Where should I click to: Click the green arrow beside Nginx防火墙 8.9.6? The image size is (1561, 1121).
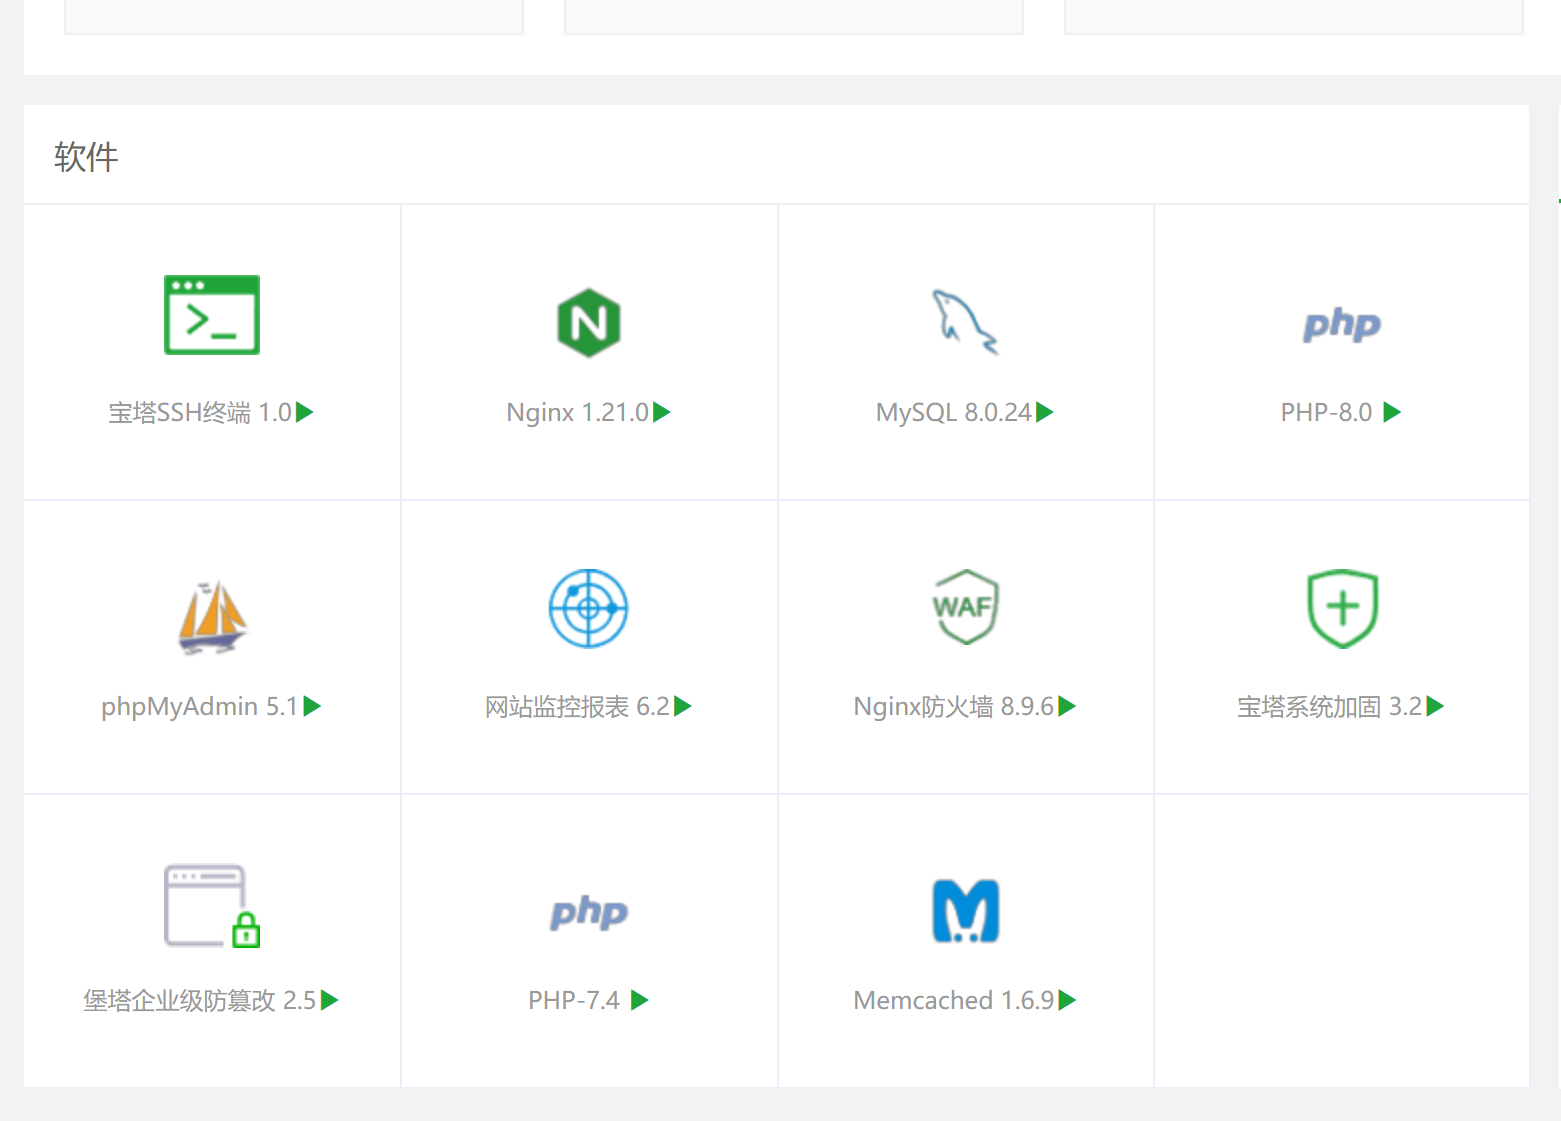1067,706
